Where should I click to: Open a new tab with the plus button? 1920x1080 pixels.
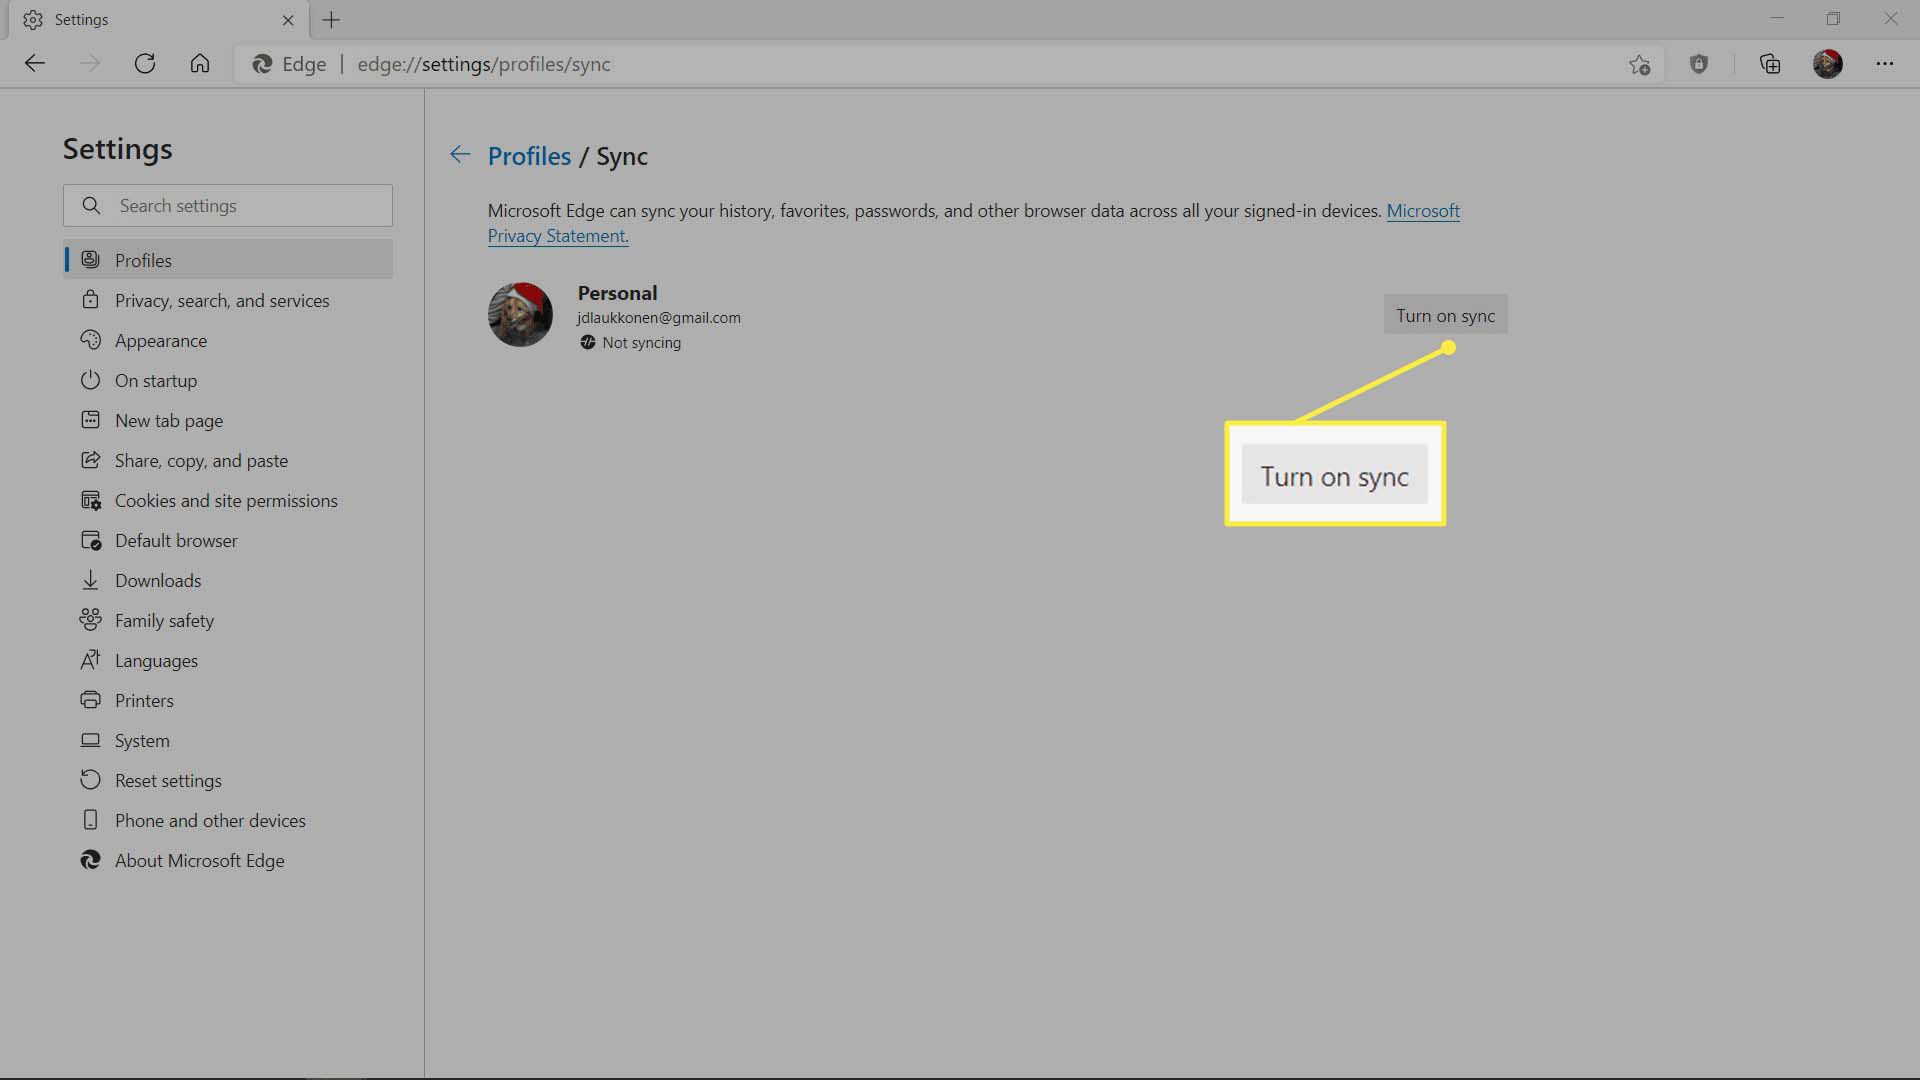[332, 20]
